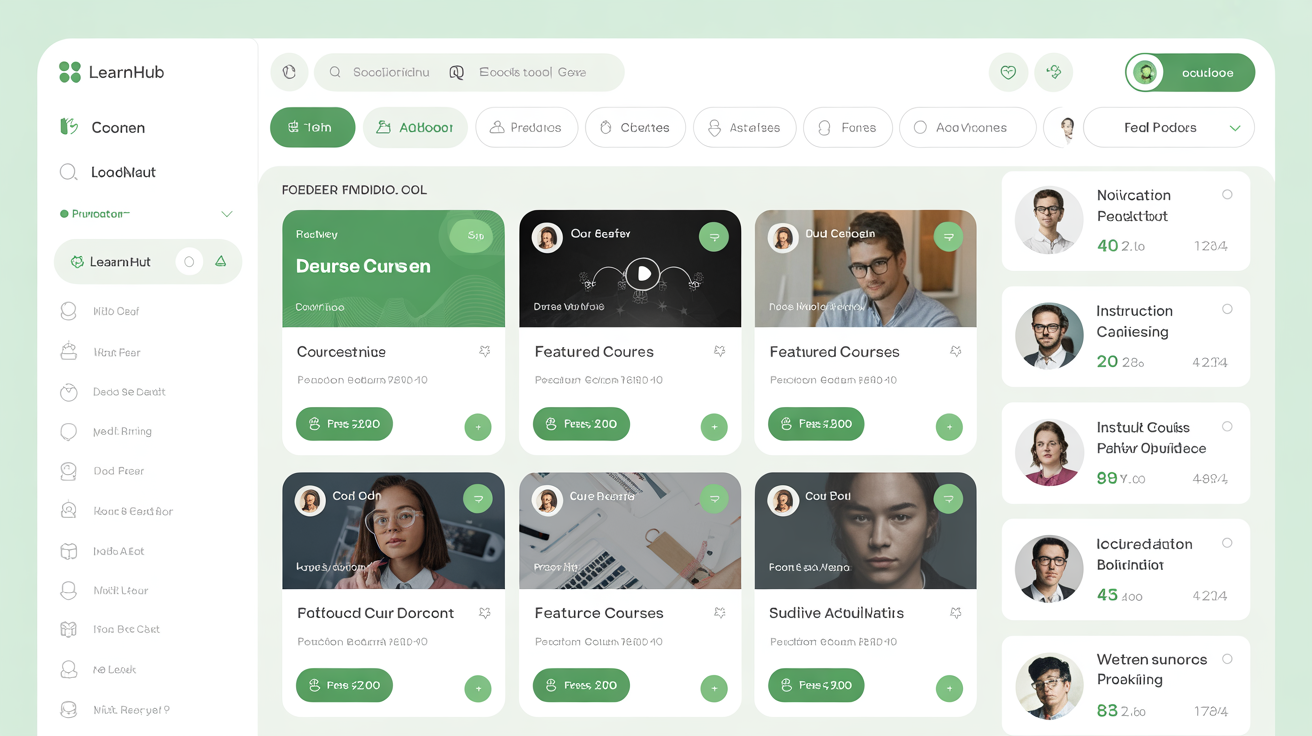The height and width of the screenshot is (736, 1312).
Task: Click the triangle icon in LearnHut sidebar item
Action: point(221,262)
